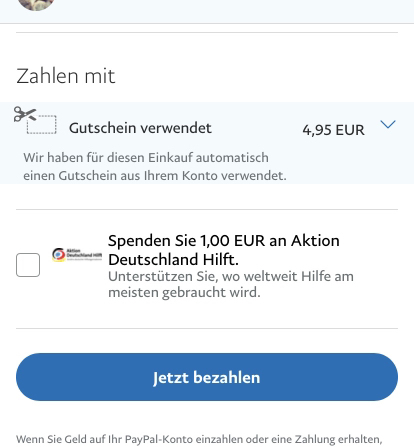This screenshot has height=447, width=414.
Task: Click the circular emblem in the charity logo
Action: click(x=59, y=255)
